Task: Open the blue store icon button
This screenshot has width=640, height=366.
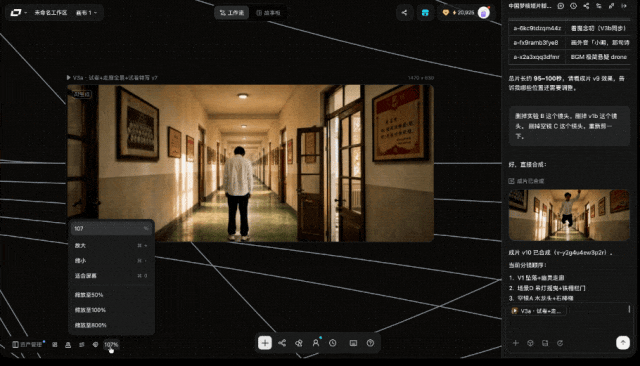Action: pos(425,13)
